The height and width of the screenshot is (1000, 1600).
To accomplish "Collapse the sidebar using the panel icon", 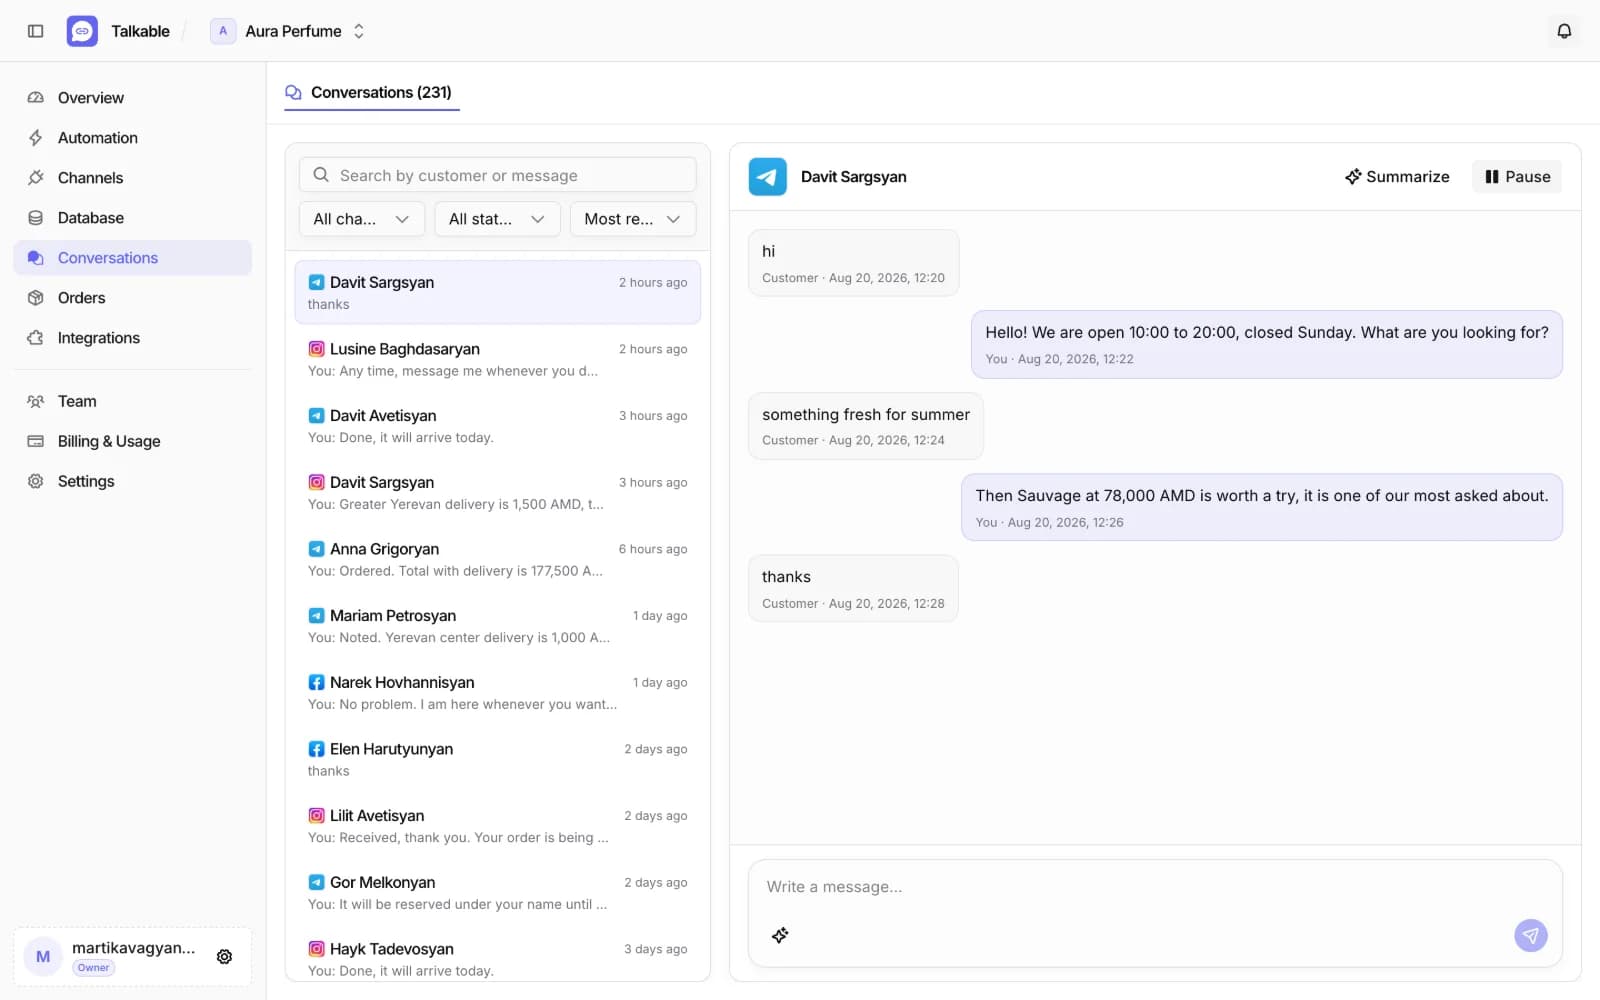I will pos(36,31).
